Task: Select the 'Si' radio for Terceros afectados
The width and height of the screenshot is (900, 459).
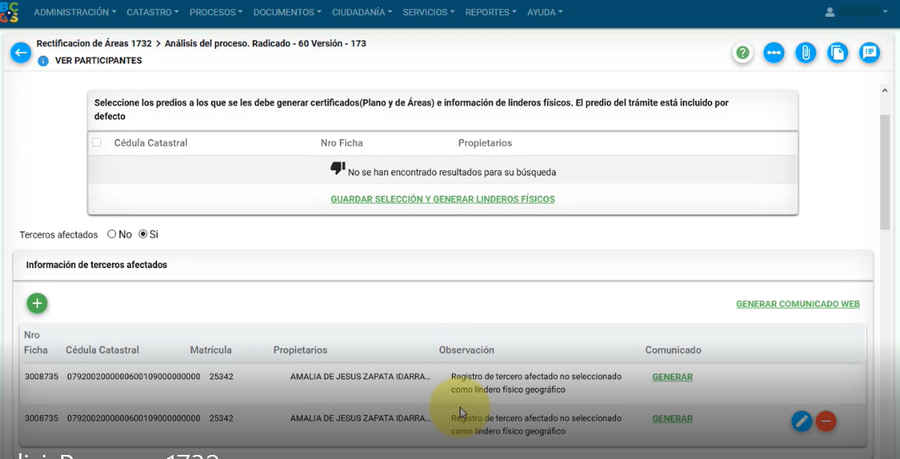Action: click(x=143, y=234)
